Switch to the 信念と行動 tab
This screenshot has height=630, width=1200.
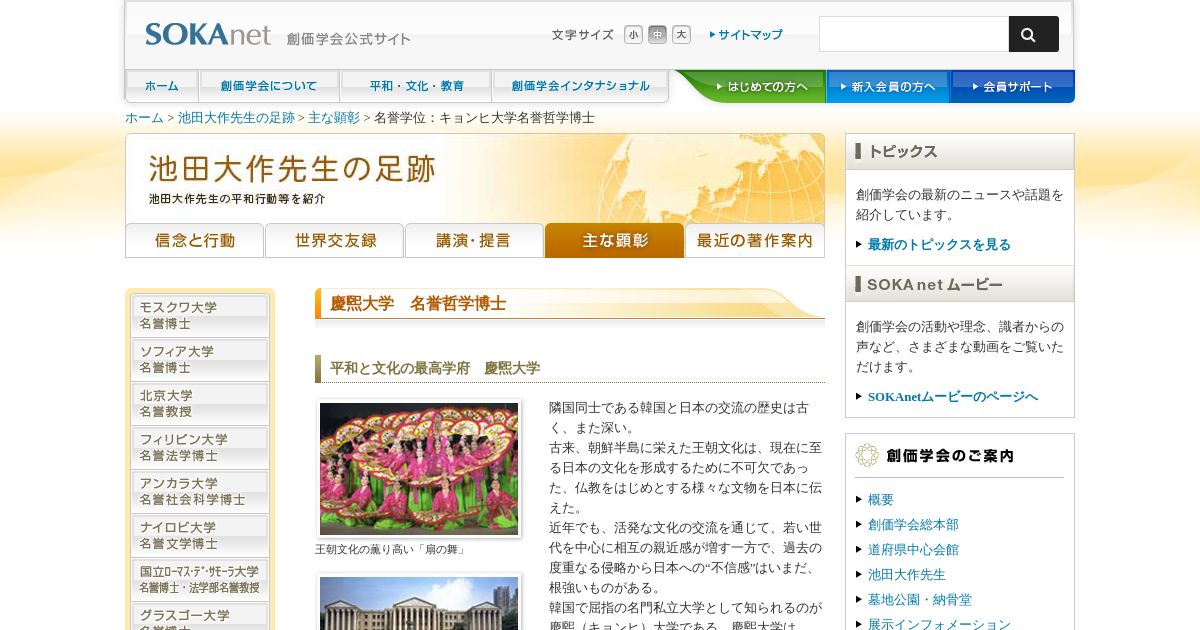click(x=194, y=241)
